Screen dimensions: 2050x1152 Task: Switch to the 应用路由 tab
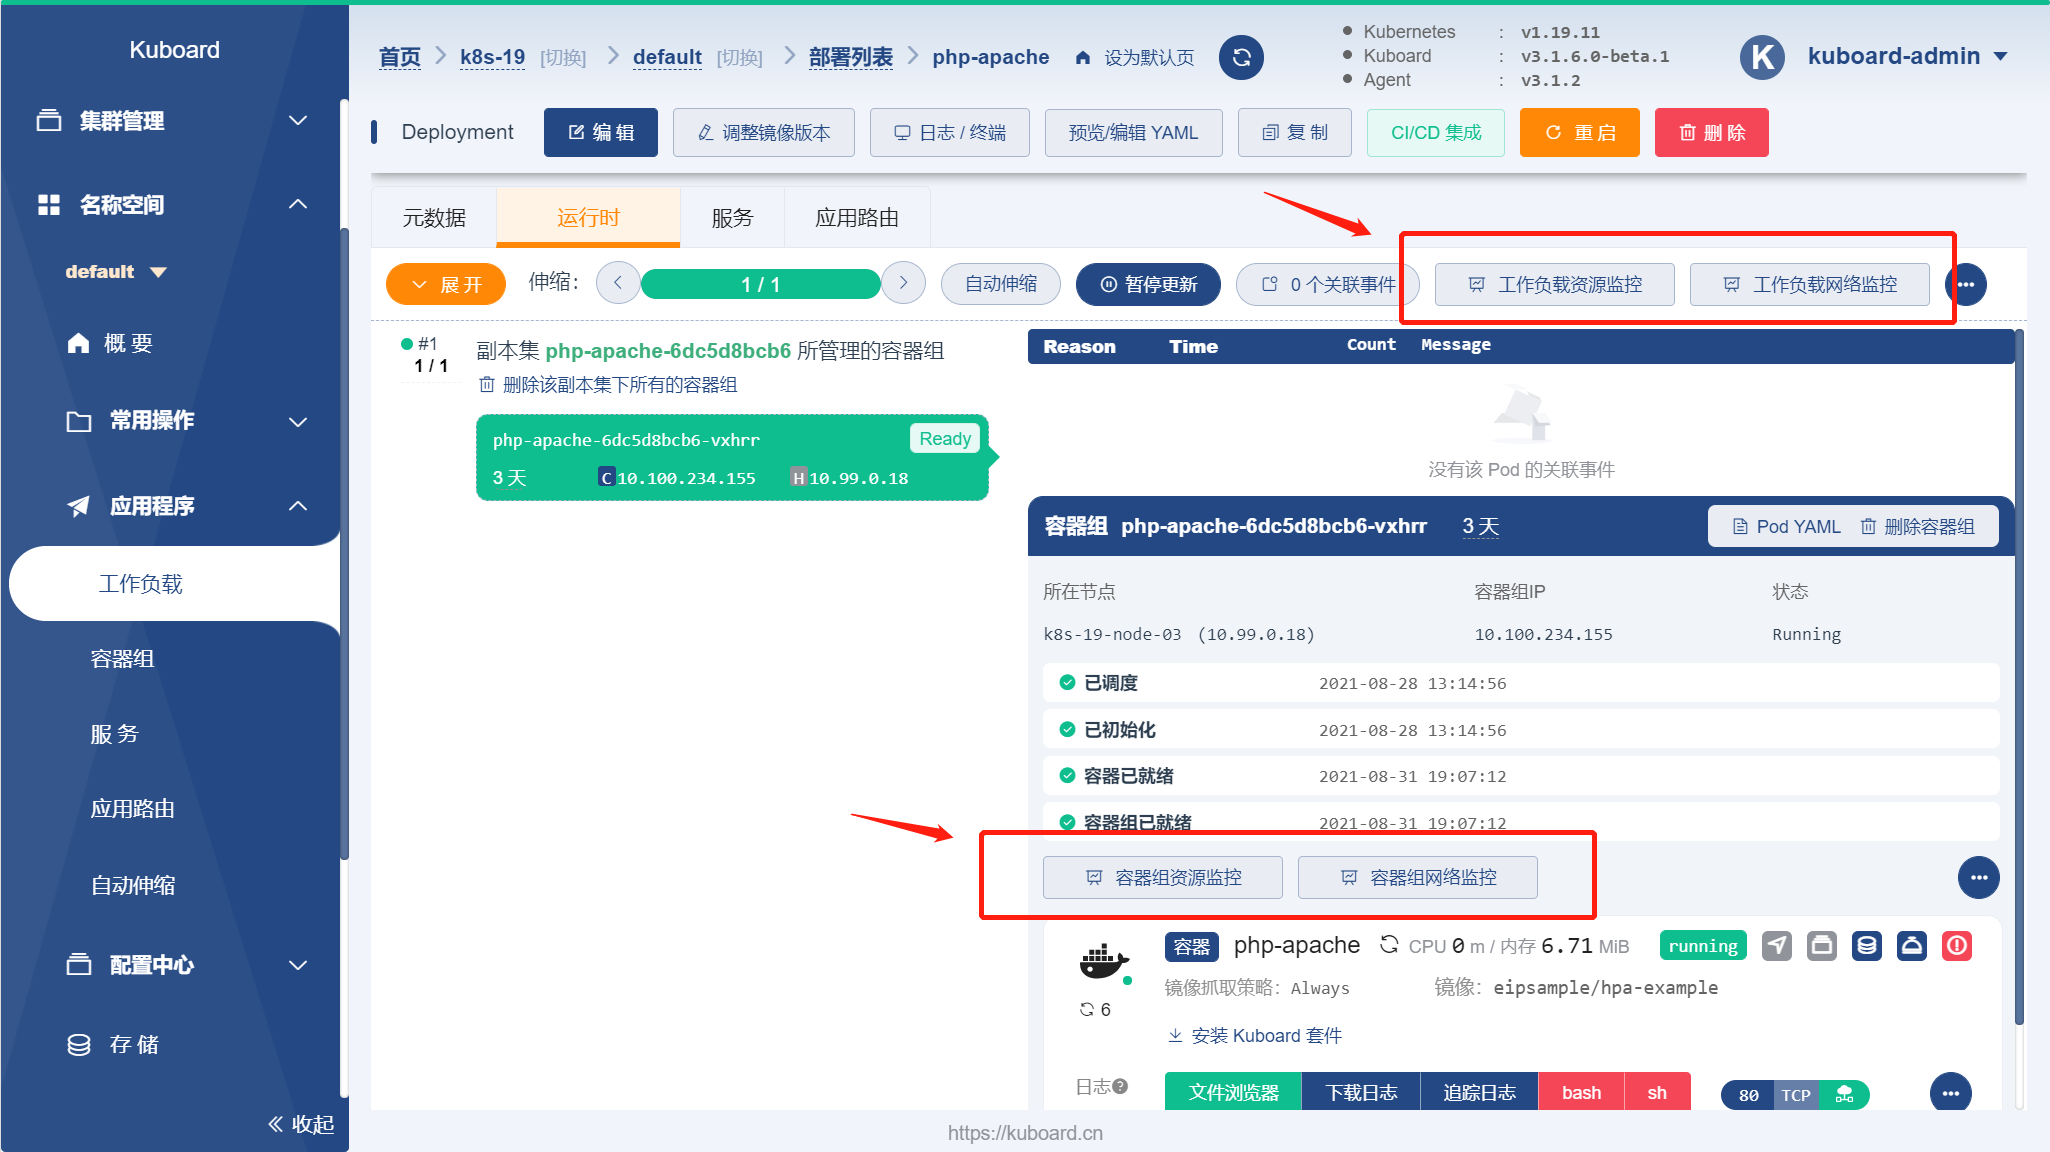tap(857, 218)
